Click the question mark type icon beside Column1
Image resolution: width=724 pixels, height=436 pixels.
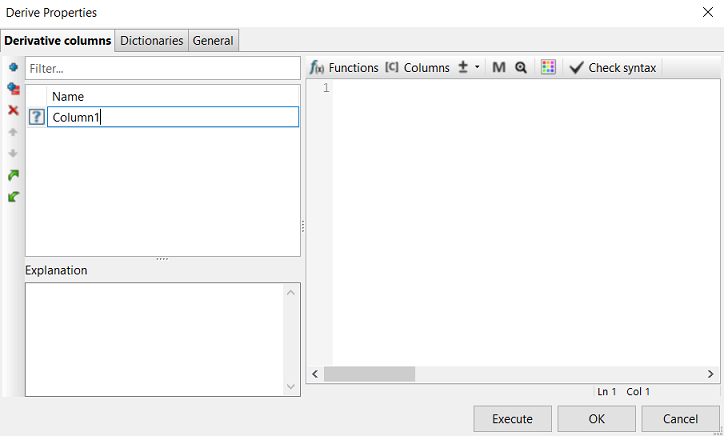pos(36,117)
